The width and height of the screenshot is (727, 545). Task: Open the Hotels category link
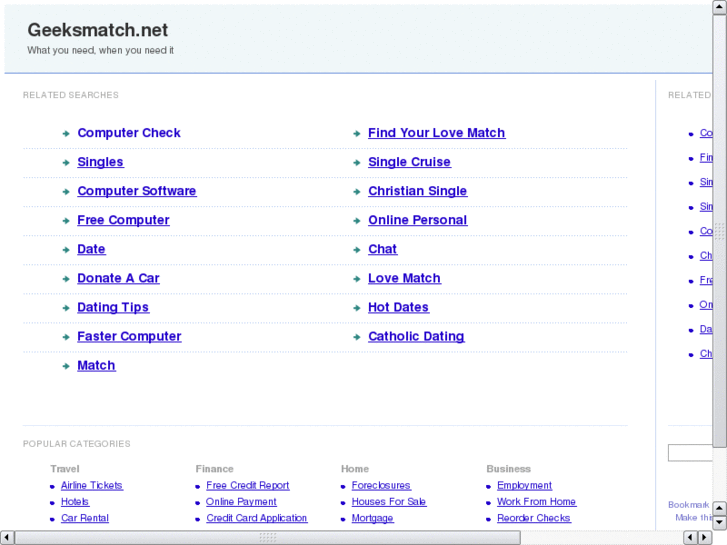(x=75, y=502)
